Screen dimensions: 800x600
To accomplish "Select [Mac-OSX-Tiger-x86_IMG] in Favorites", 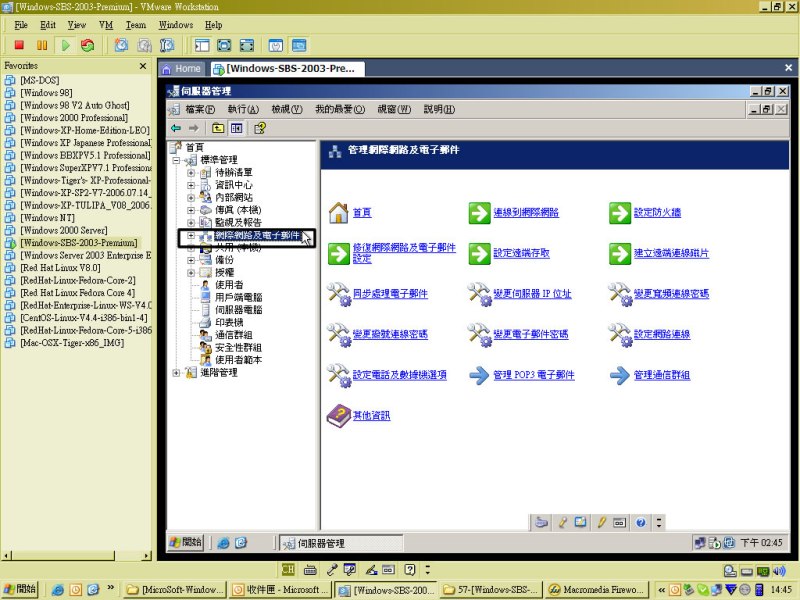I will (72, 343).
